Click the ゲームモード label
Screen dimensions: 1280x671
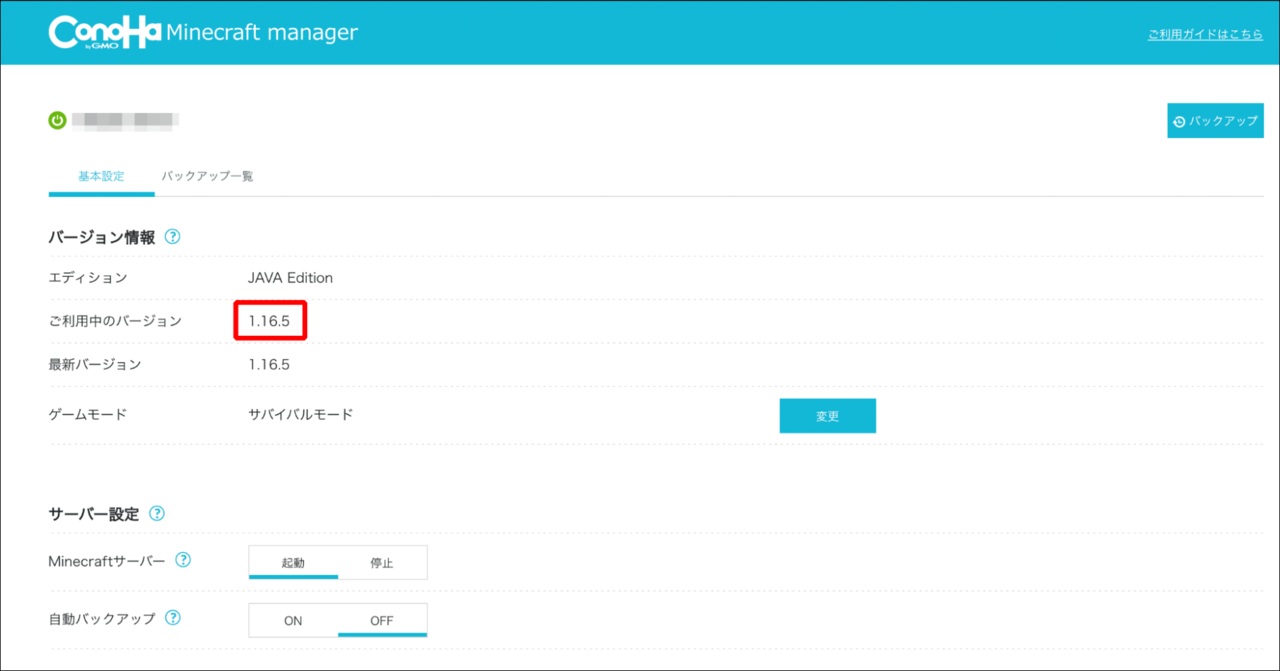point(88,414)
